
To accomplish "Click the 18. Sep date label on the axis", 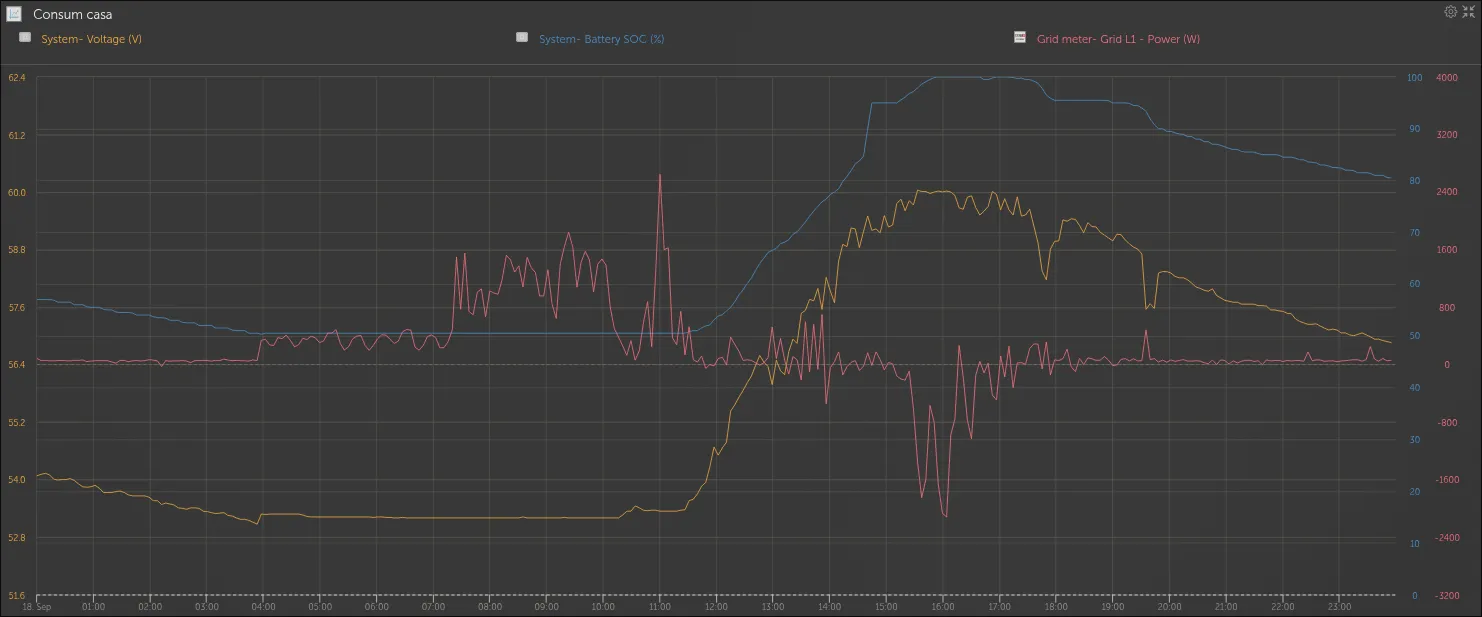I will pyautogui.click(x=36, y=607).
